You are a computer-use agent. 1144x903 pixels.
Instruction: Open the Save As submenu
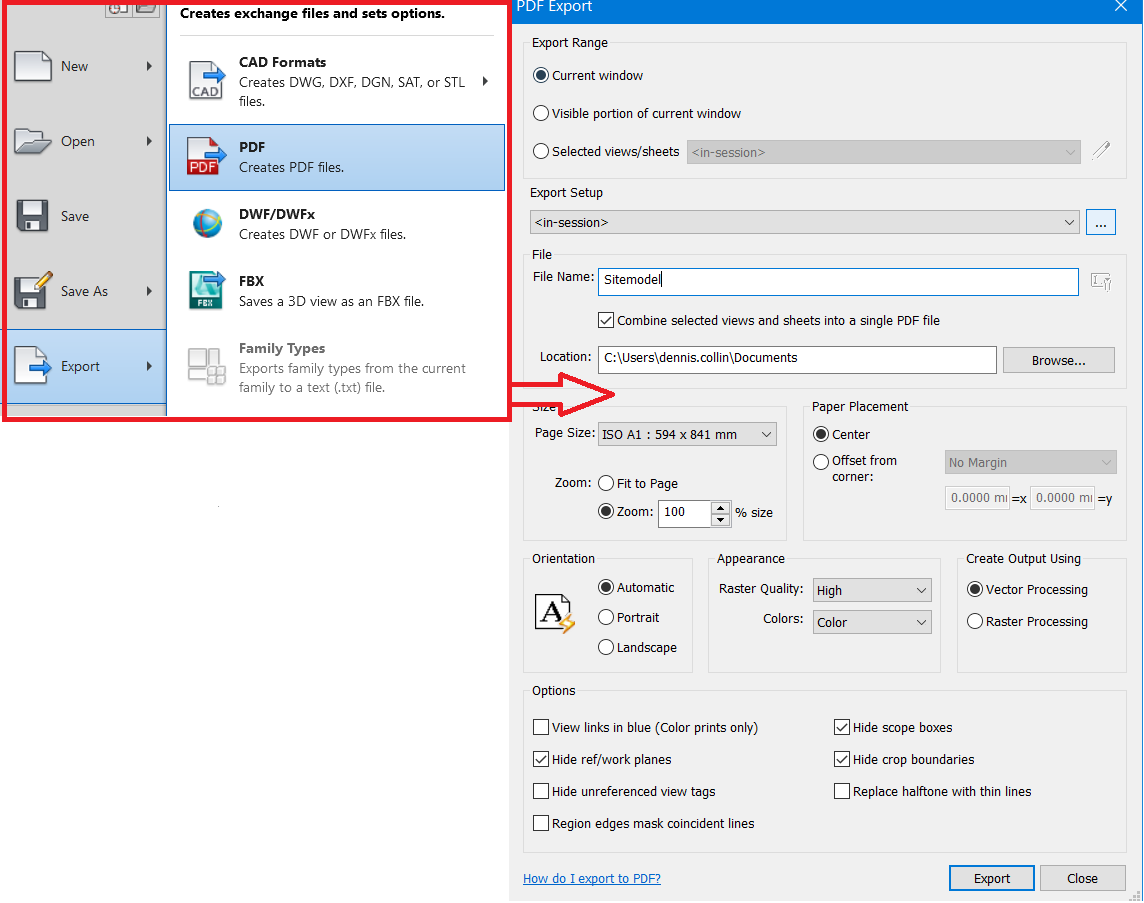point(84,291)
